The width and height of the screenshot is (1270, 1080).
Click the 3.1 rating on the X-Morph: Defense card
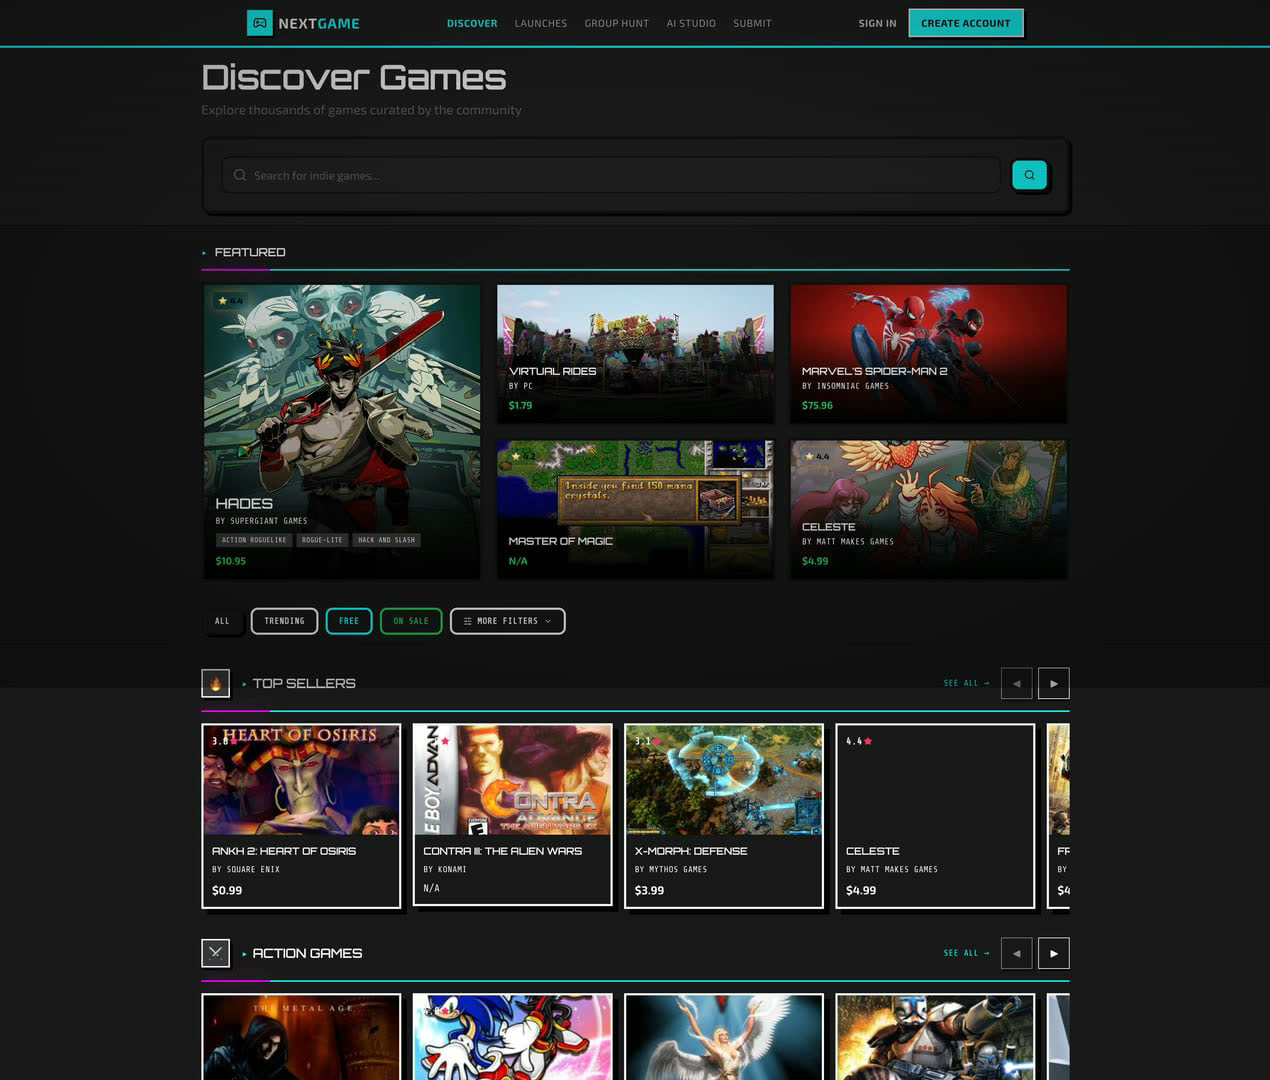point(647,741)
